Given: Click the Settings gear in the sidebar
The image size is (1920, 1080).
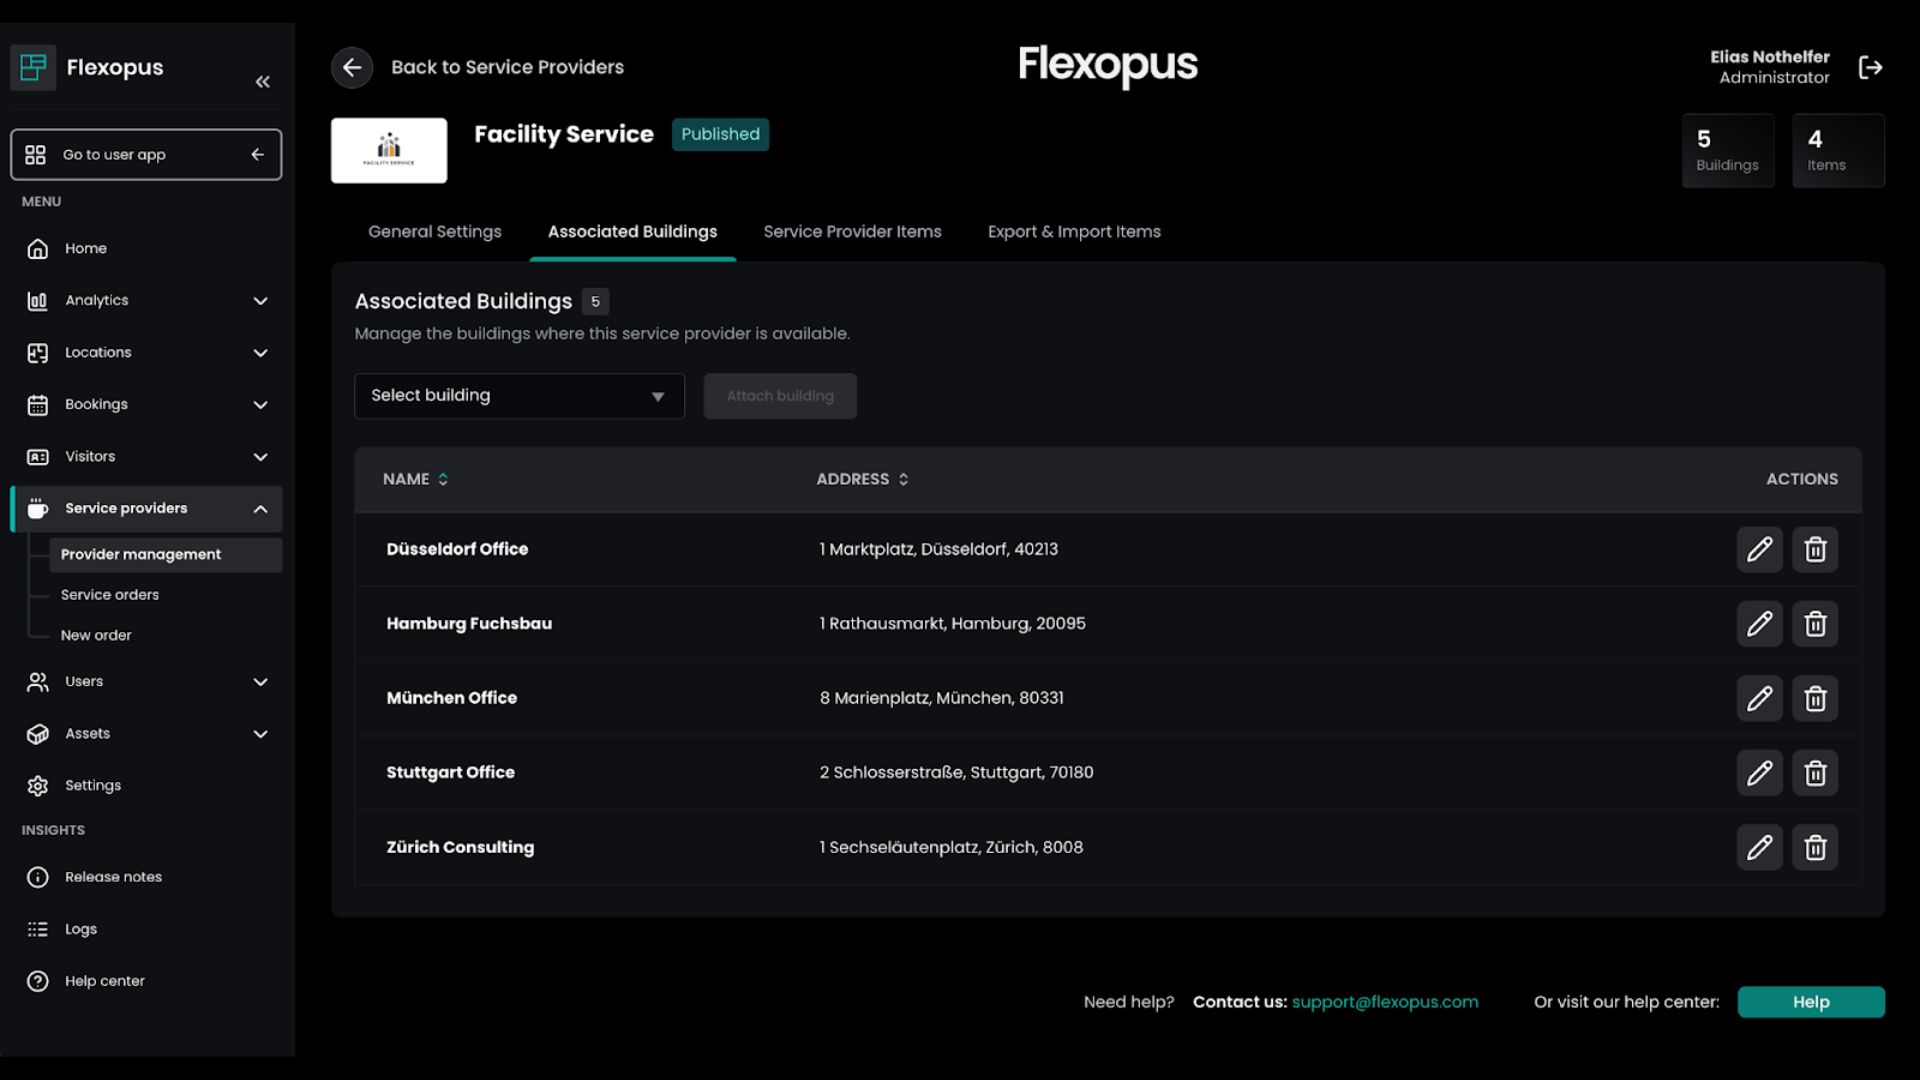Looking at the screenshot, I should [x=38, y=785].
